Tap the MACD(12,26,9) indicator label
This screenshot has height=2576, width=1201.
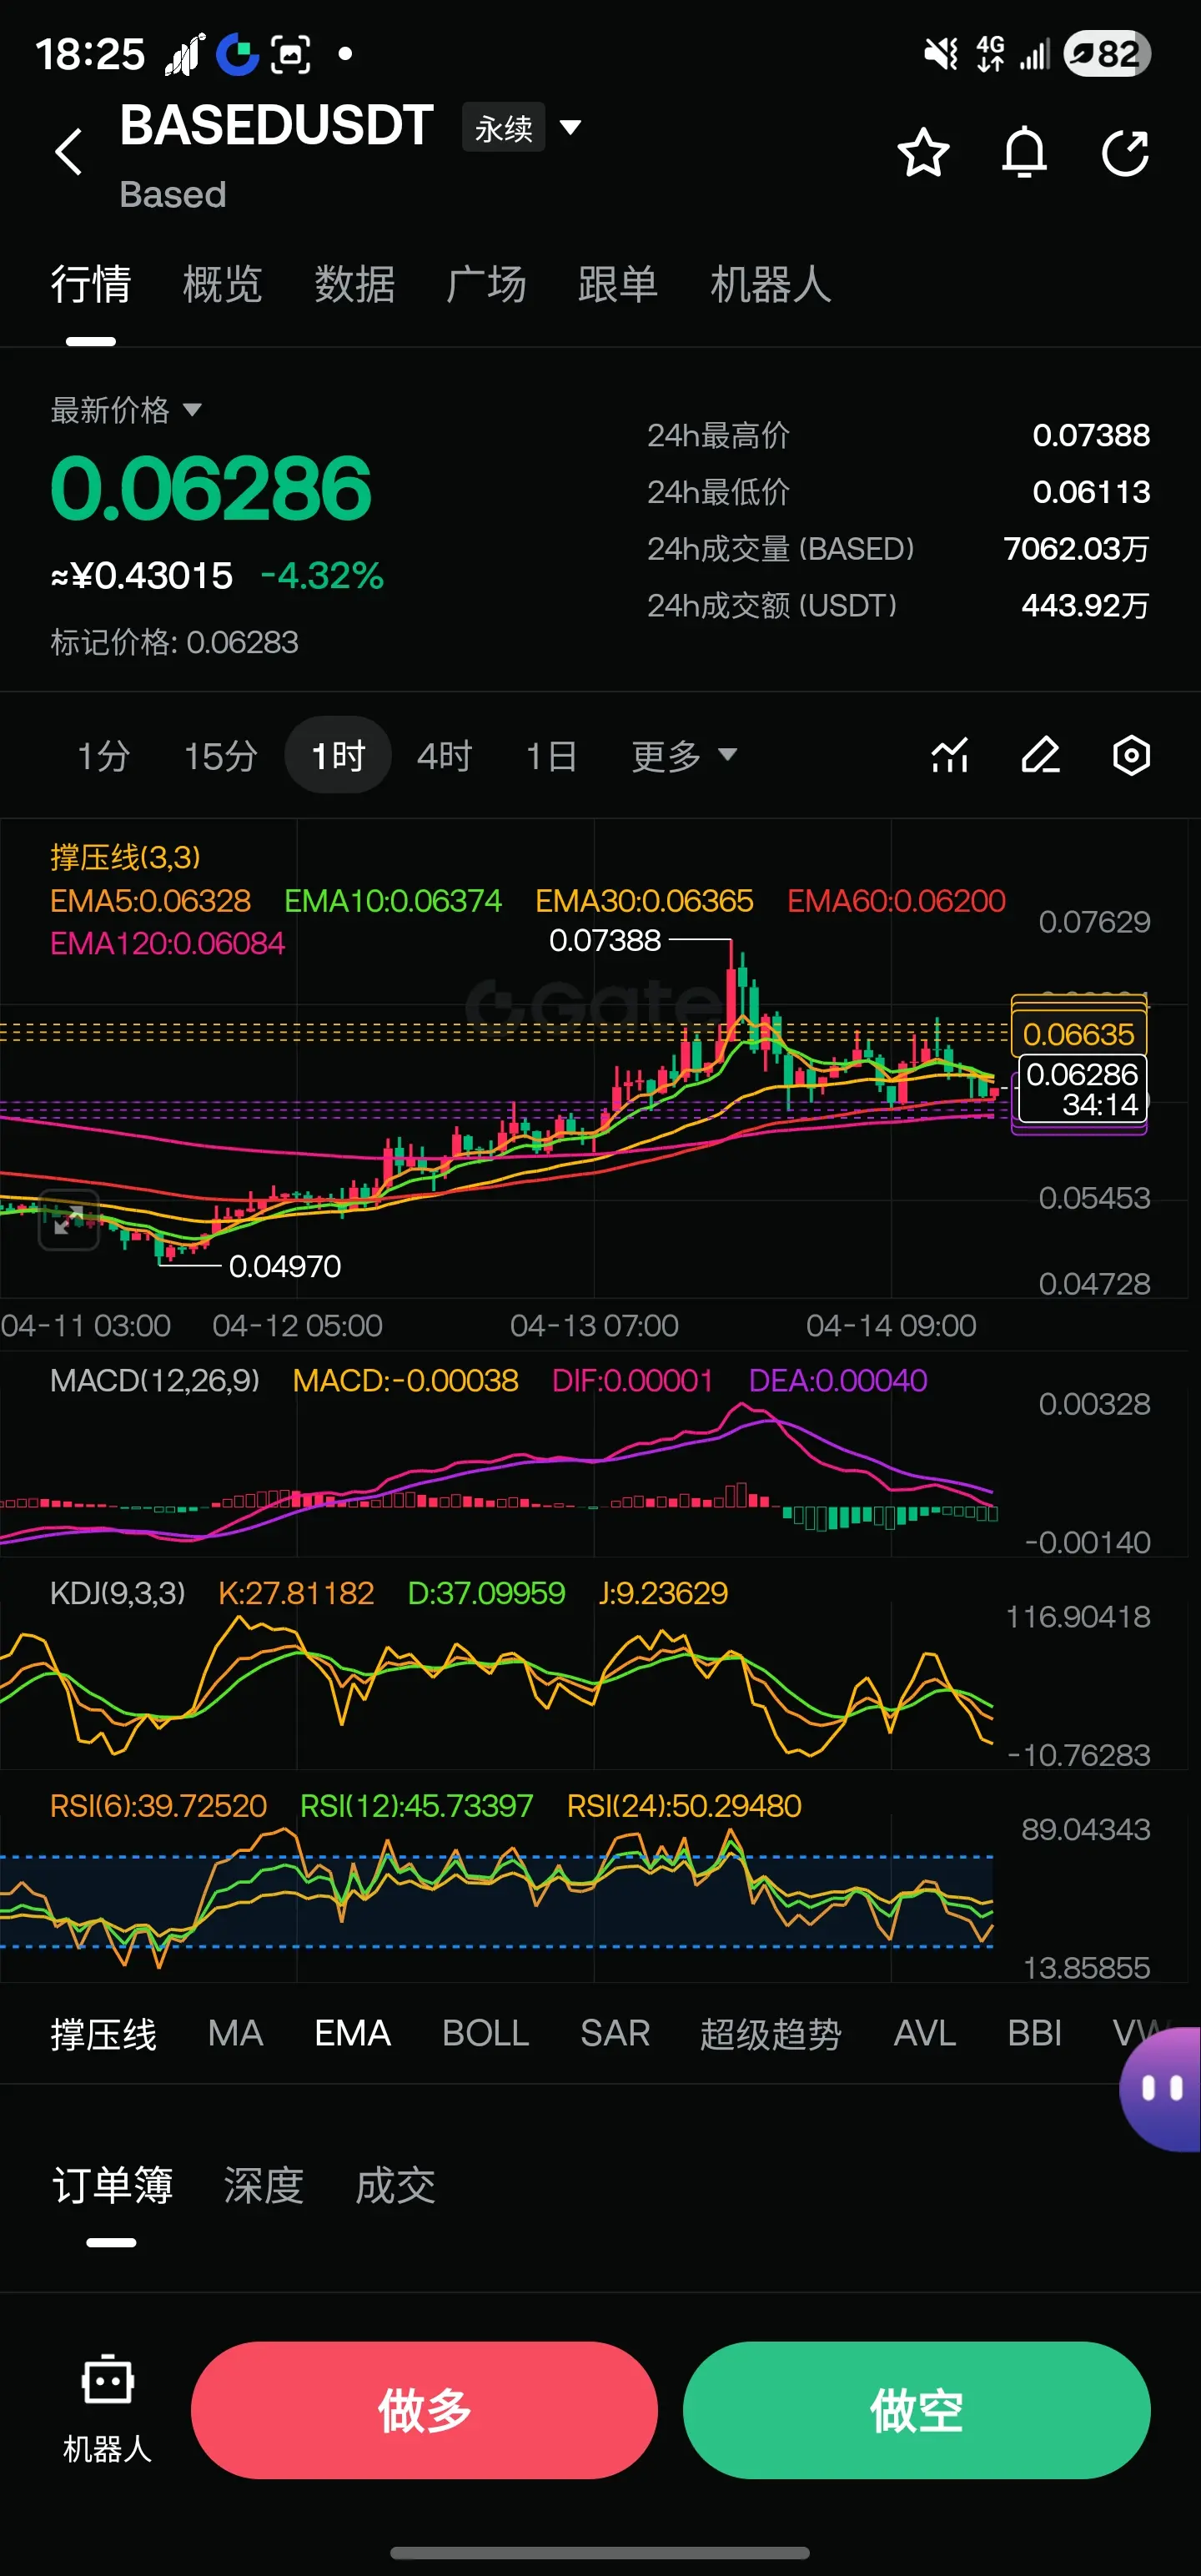155,1381
